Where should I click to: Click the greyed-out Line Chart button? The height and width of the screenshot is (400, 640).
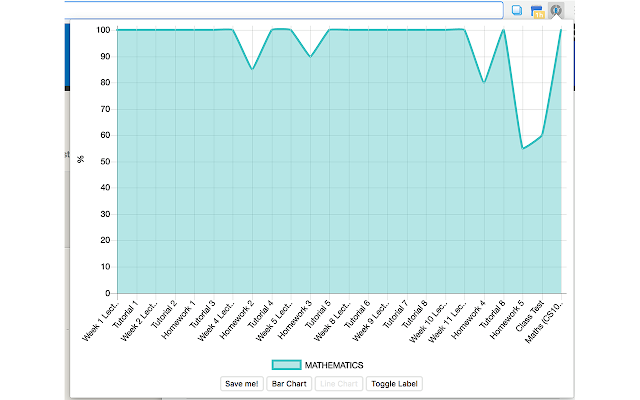(339, 384)
